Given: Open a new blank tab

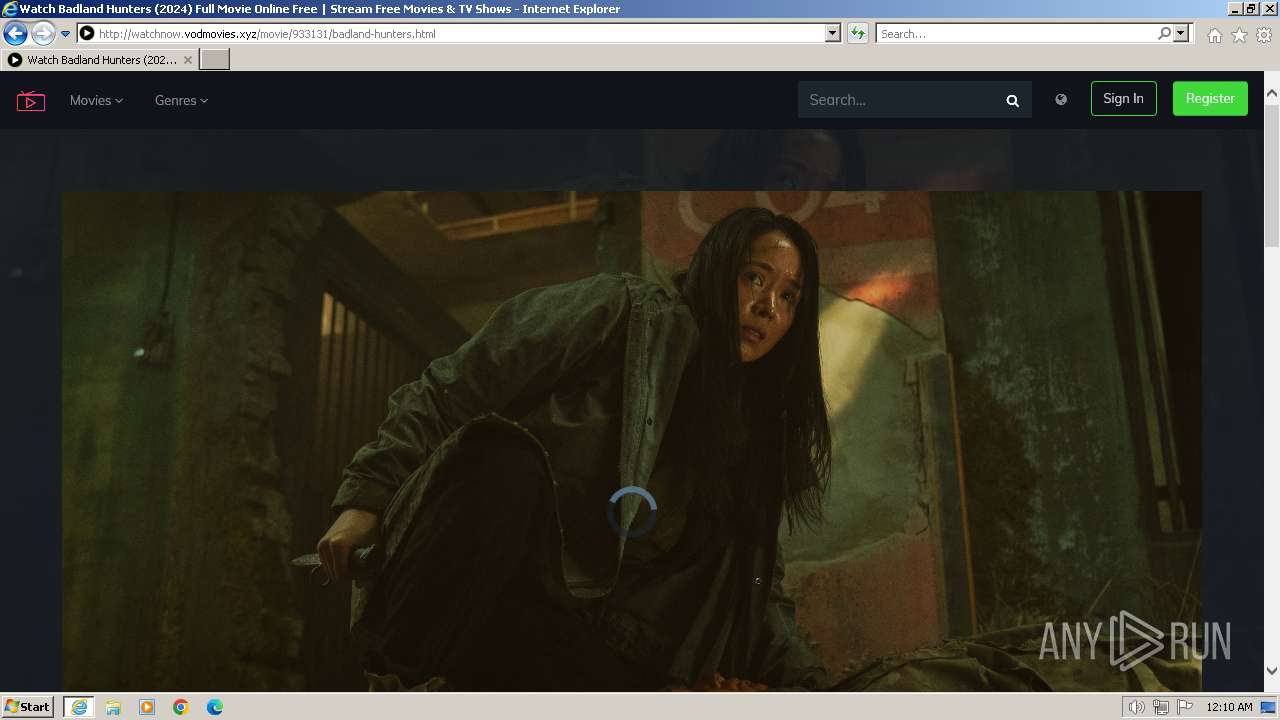Looking at the screenshot, I should pyautogui.click(x=215, y=60).
